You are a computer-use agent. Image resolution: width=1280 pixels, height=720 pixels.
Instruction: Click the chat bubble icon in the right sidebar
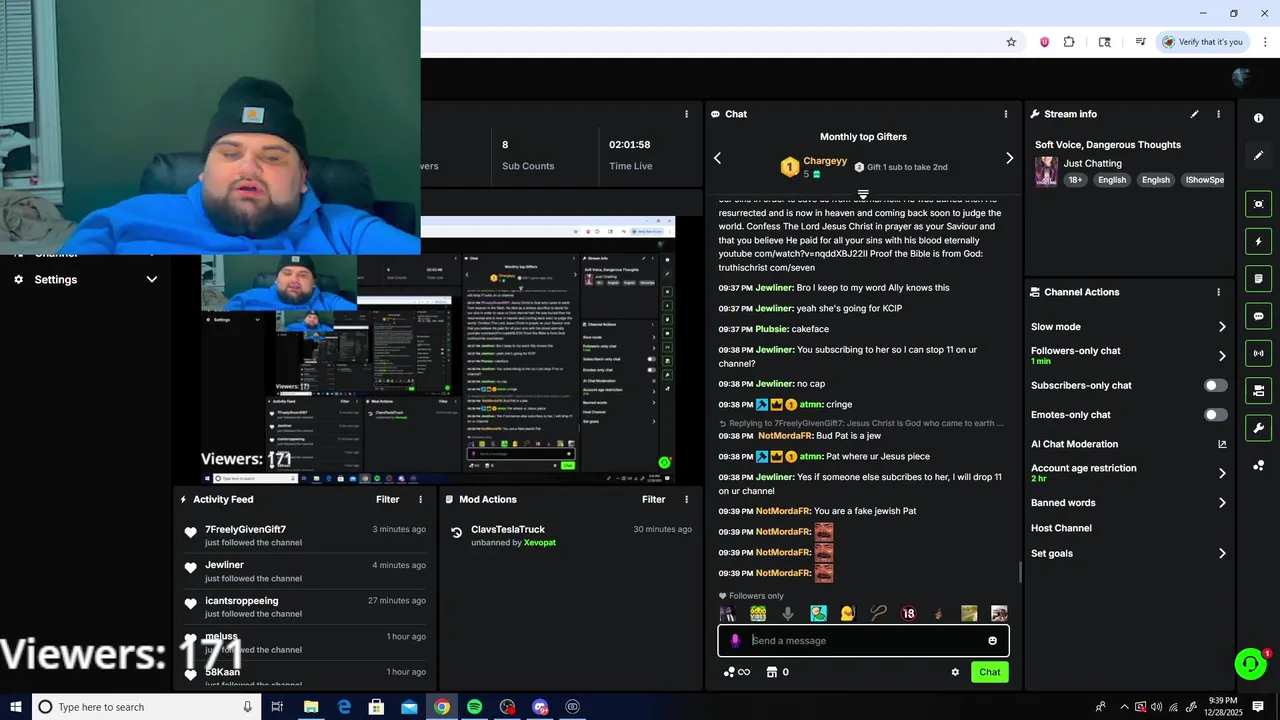[x=1258, y=316]
